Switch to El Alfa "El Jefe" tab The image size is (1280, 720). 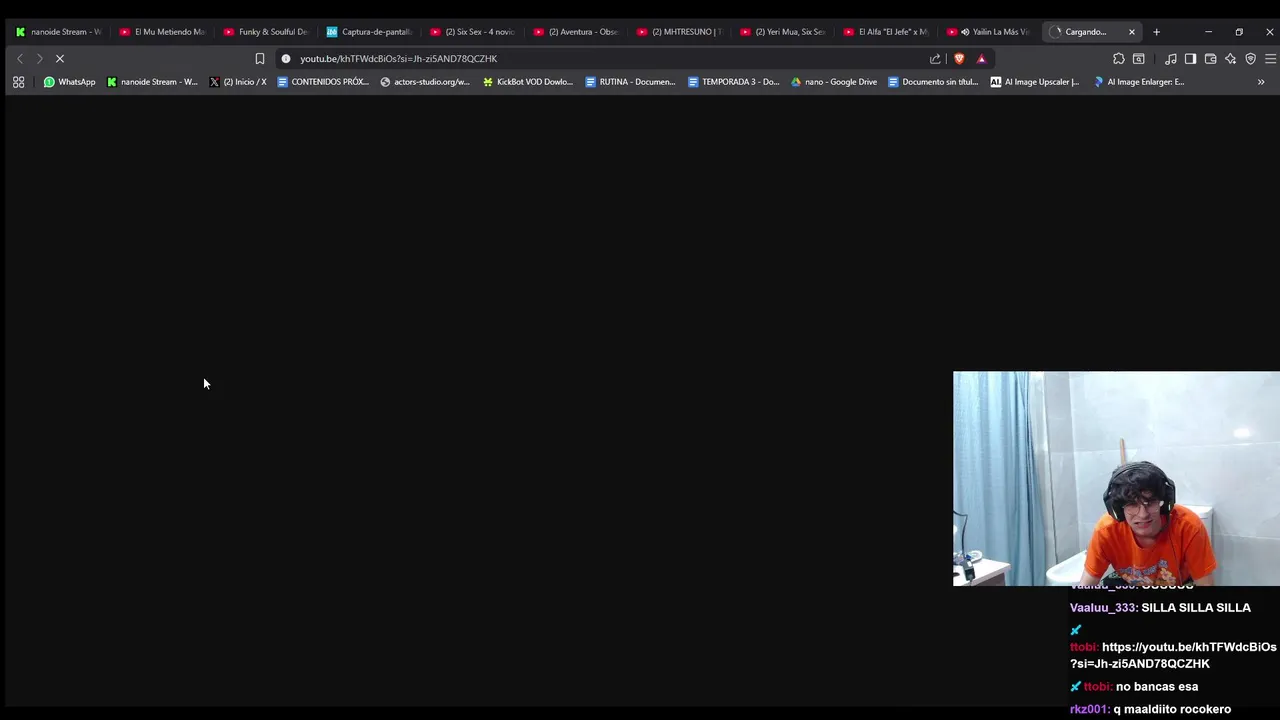pyautogui.click(x=887, y=32)
